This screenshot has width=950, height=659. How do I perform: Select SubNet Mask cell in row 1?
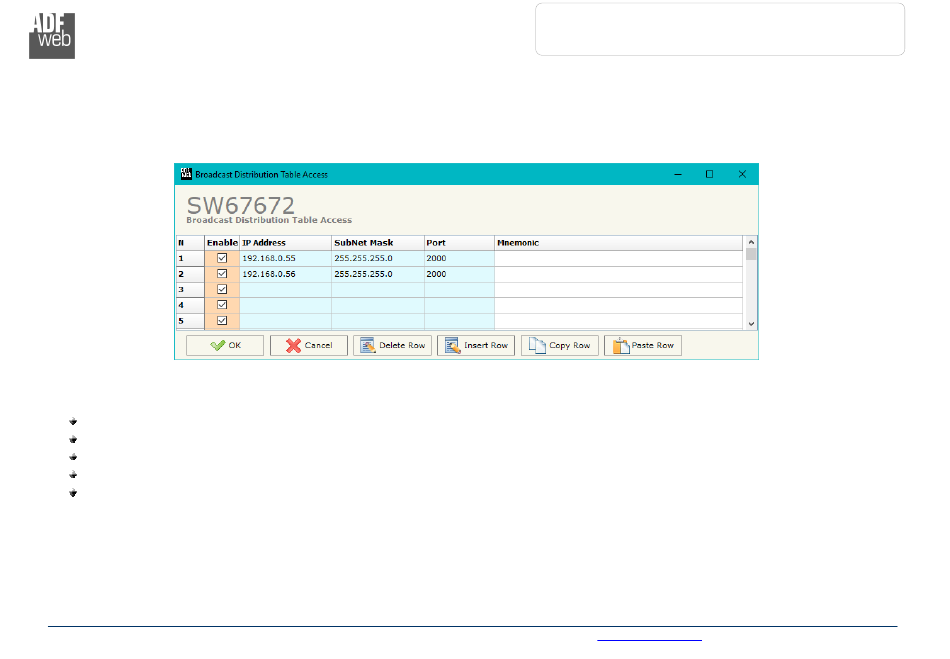[x=378, y=259]
